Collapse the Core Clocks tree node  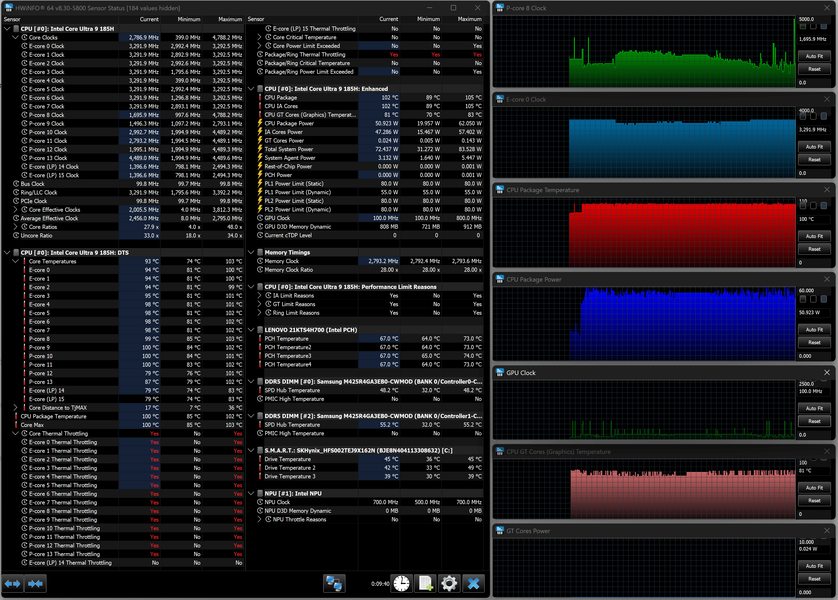pos(15,37)
